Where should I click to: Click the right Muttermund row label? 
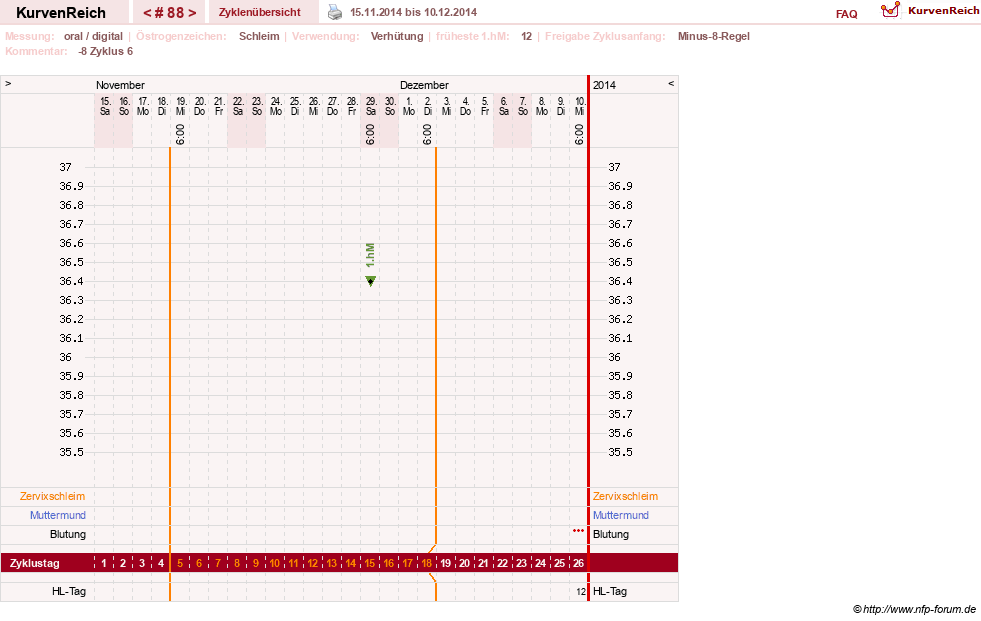point(621,515)
